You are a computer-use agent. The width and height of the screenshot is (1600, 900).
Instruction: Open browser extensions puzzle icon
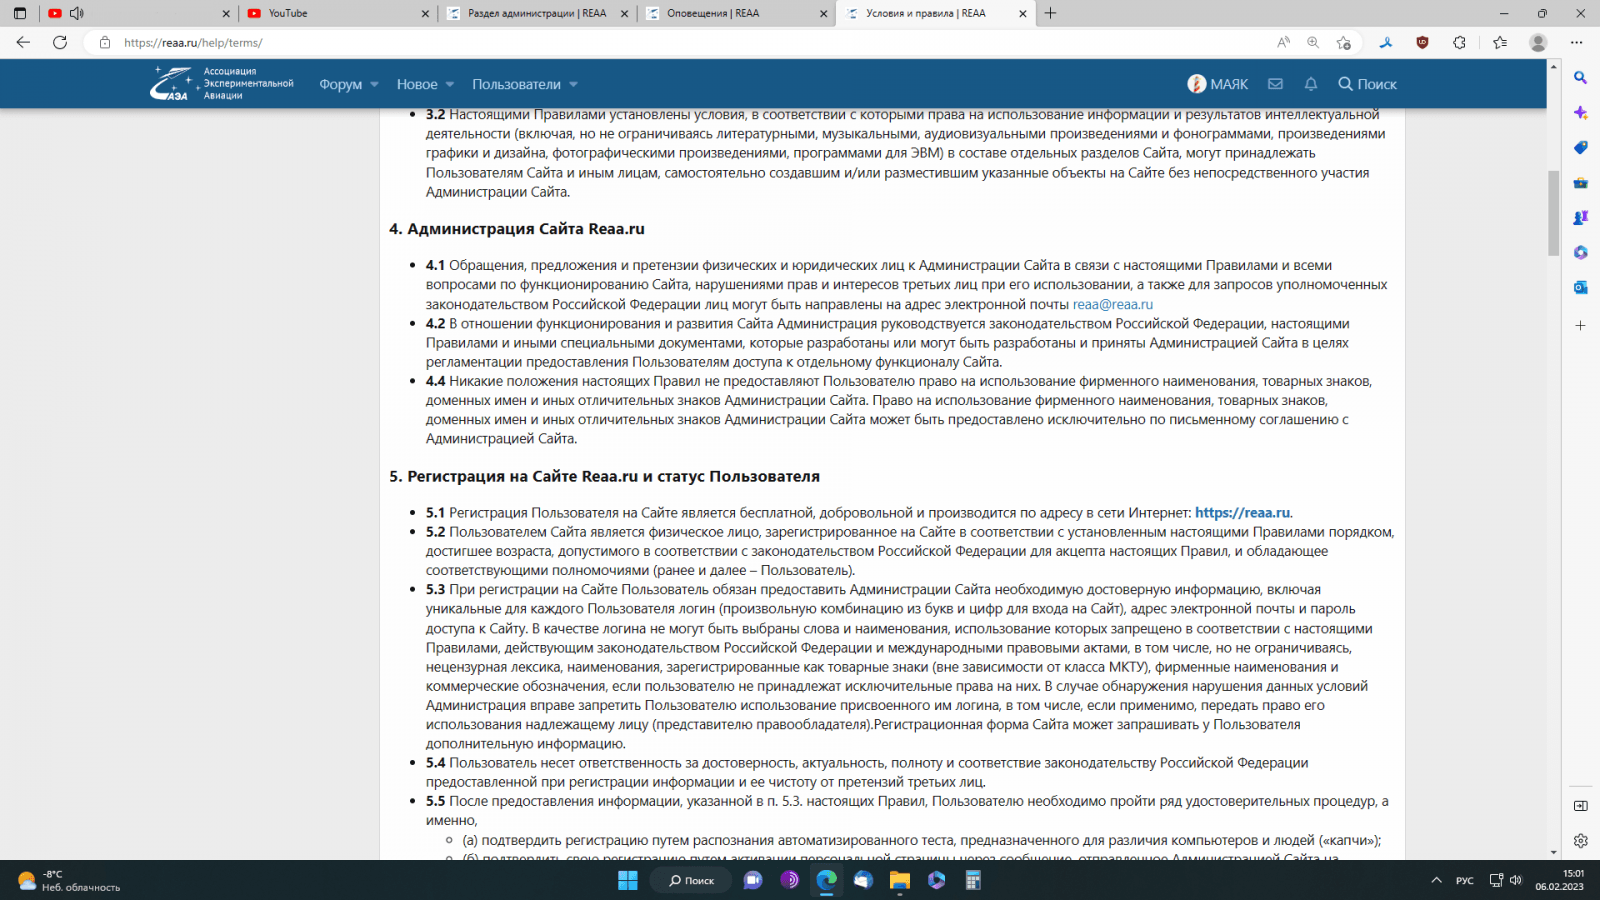(1459, 42)
